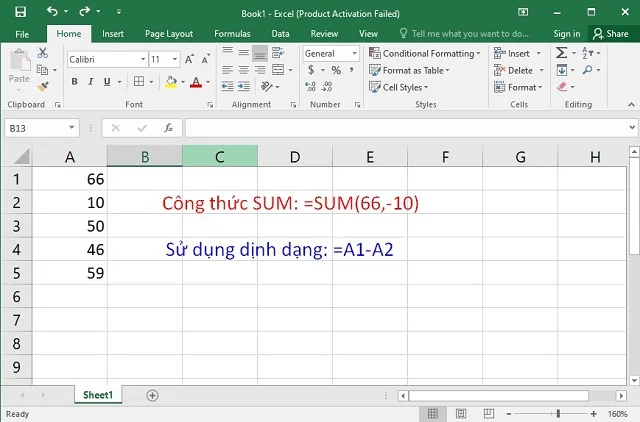Apply Center horizontal alignment
The image size is (640, 422).
244,70
